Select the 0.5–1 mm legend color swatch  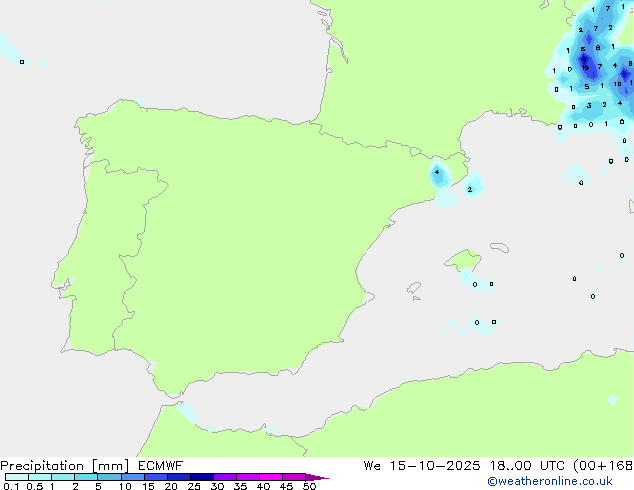point(40,477)
